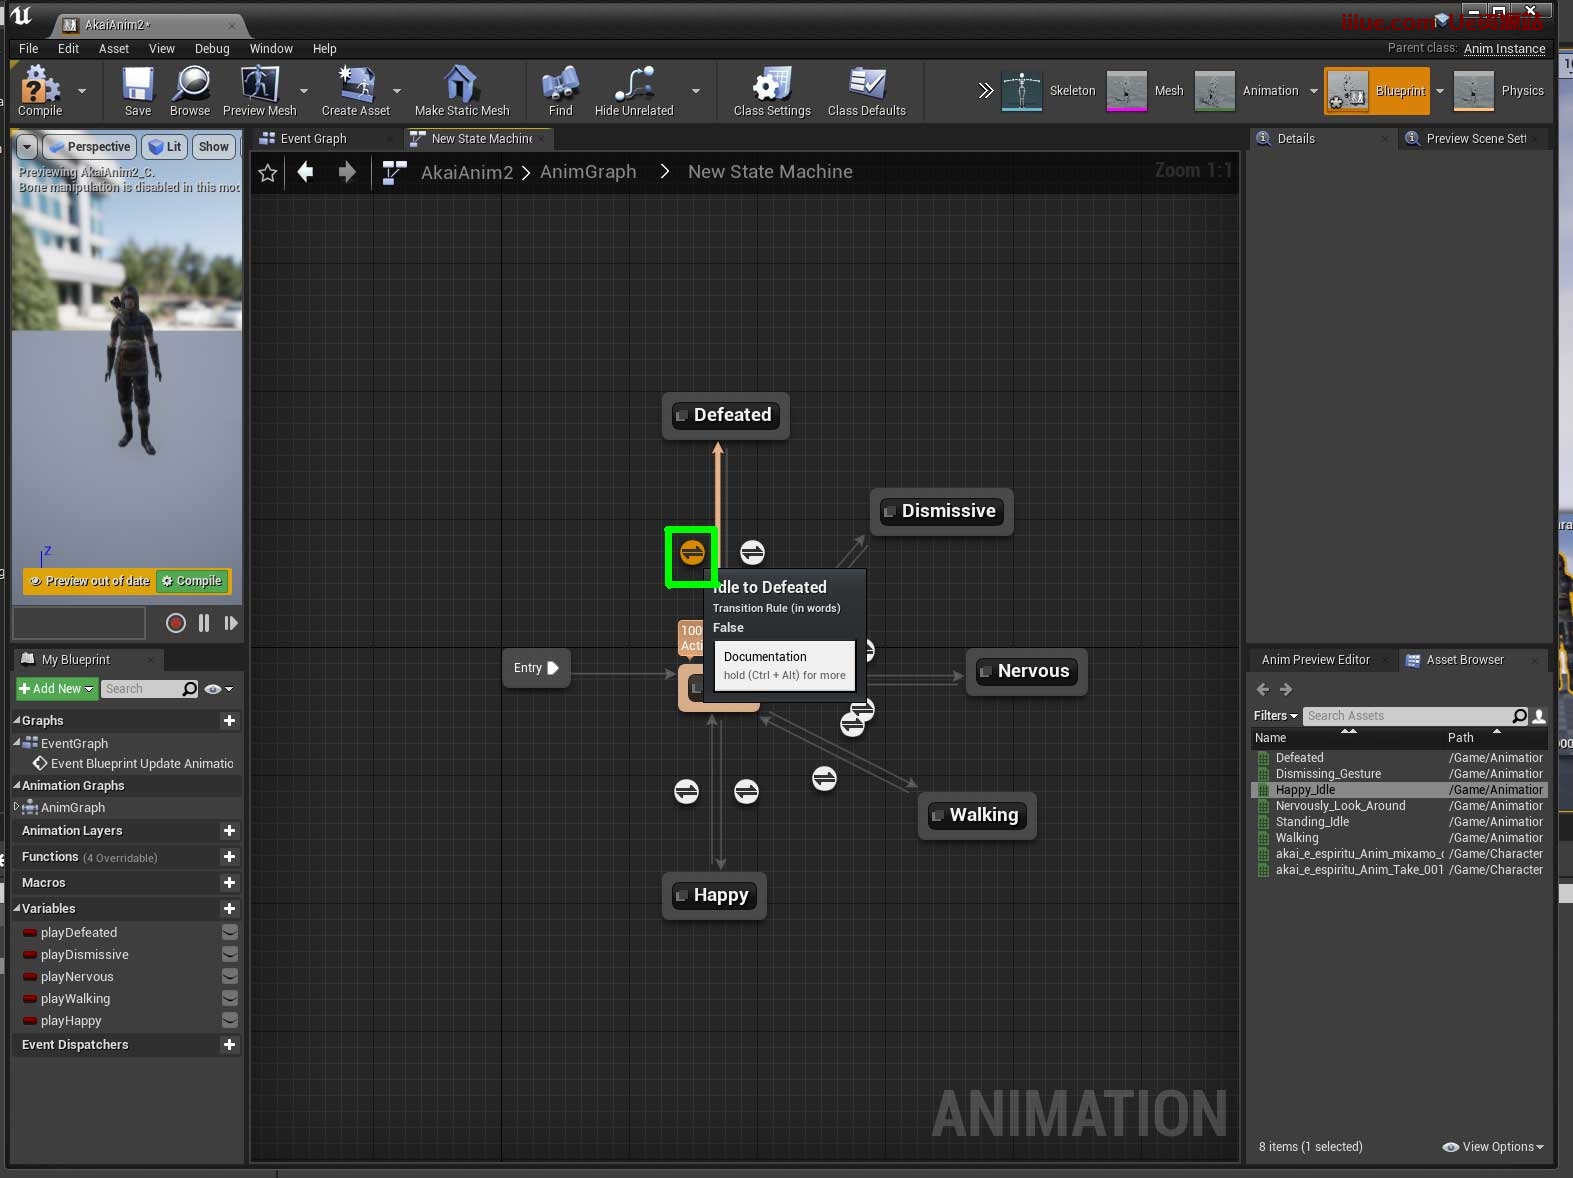Image resolution: width=1573 pixels, height=1178 pixels.
Task: Toggle the Lit view mode button
Action: click(165, 147)
